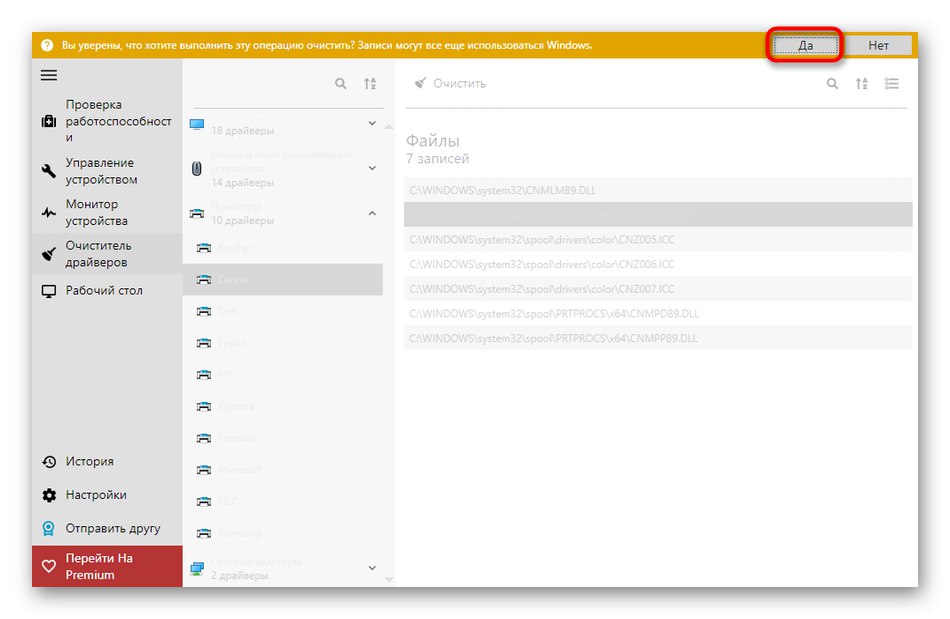Click scrollbar down arrow in category list

pyautogui.click(x=389, y=580)
